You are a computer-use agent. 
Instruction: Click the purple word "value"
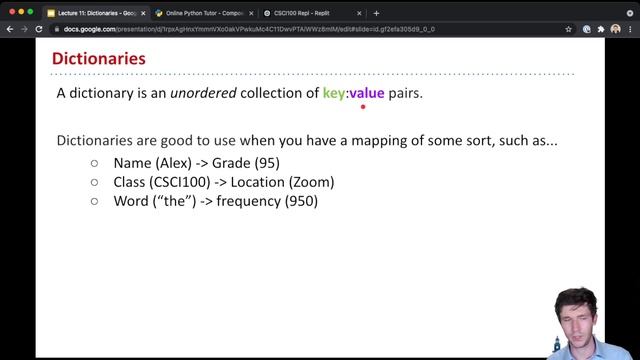coord(367,93)
